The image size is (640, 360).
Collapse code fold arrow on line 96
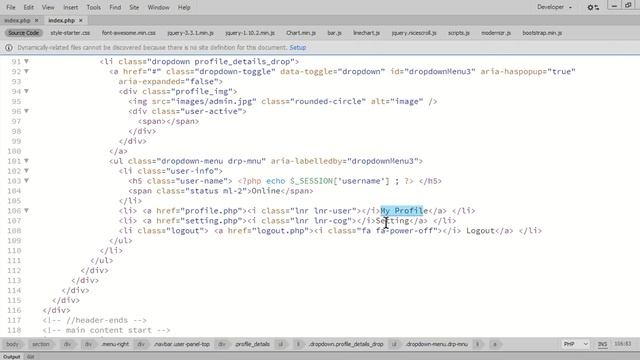pos(26,111)
